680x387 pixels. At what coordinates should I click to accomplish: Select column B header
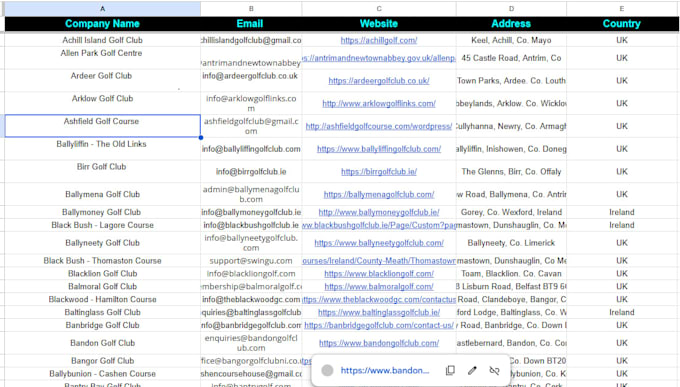pos(251,9)
